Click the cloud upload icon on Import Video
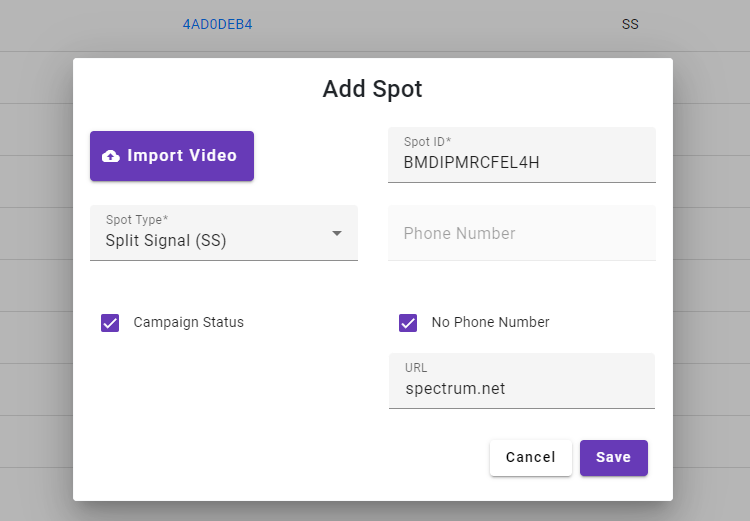This screenshot has width=750, height=521. point(110,156)
